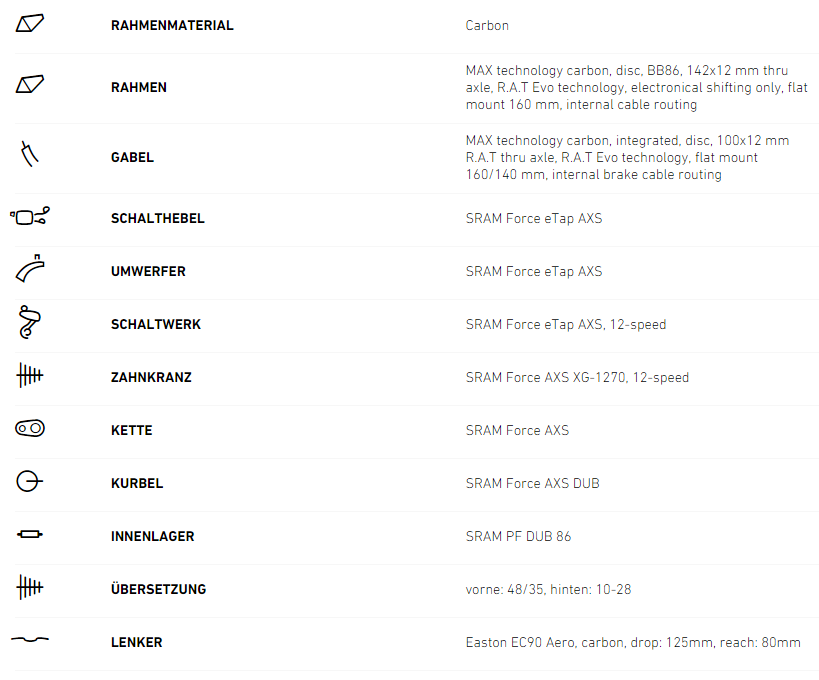Screen dimensions: 819x680
Task: Click the 'vorne: 48/35, hinten: 10-28' text
Action: tap(548, 590)
